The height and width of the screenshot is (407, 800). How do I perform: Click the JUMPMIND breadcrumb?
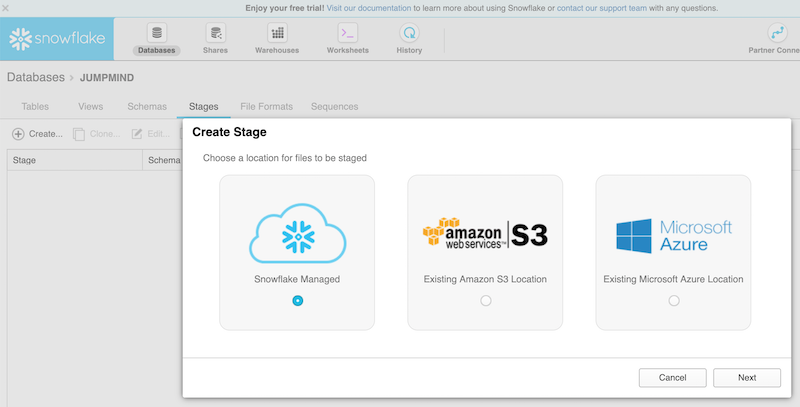[107, 78]
